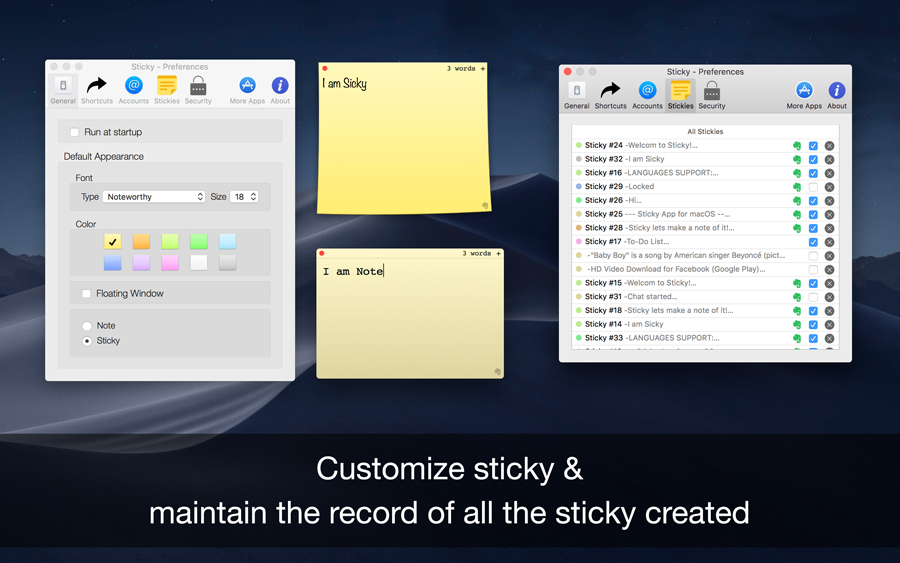
Task: Click in the "I am Note" text area
Action: coord(410,320)
